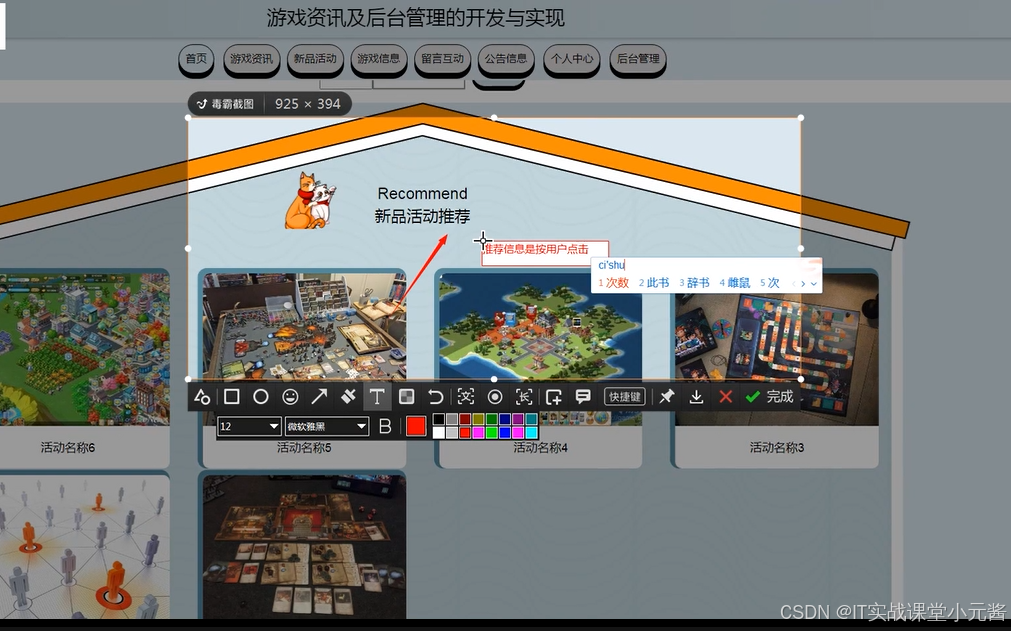1011x631 pixels.
Task: Pick the black color swatch
Action: tap(438, 420)
